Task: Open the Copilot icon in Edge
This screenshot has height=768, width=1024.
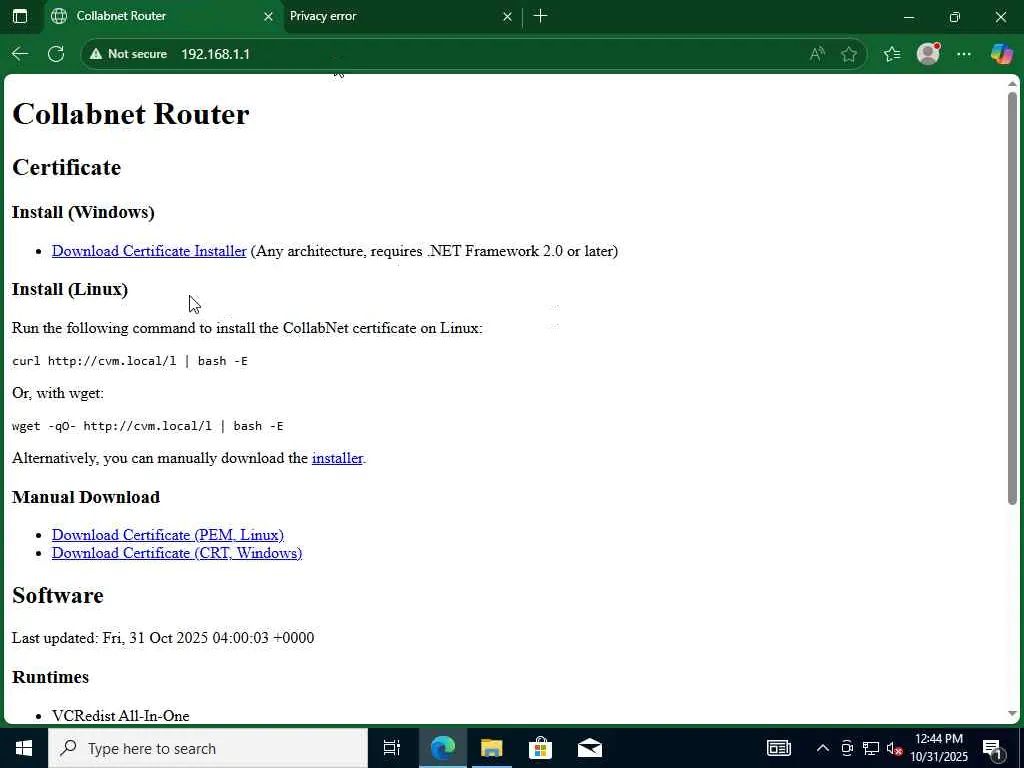Action: 1002,54
